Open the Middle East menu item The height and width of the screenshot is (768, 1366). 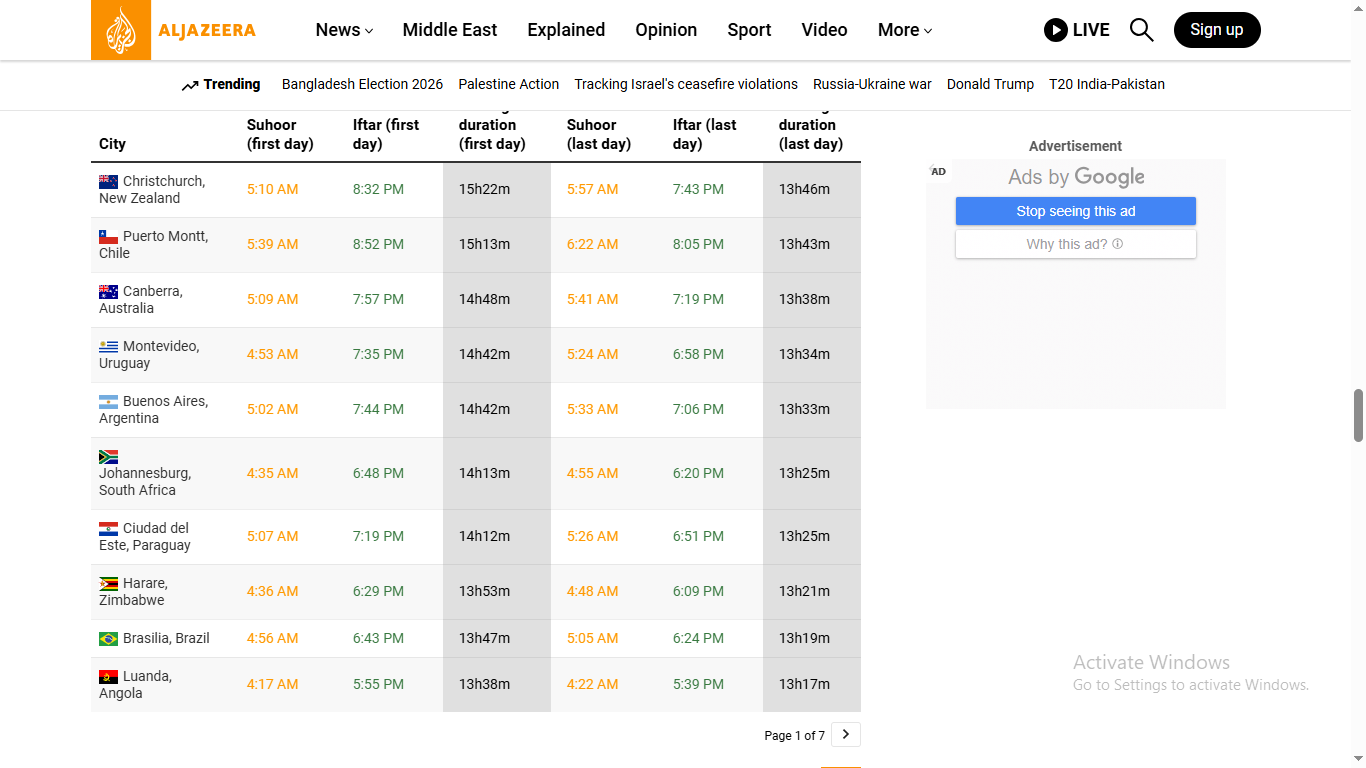point(449,30)
